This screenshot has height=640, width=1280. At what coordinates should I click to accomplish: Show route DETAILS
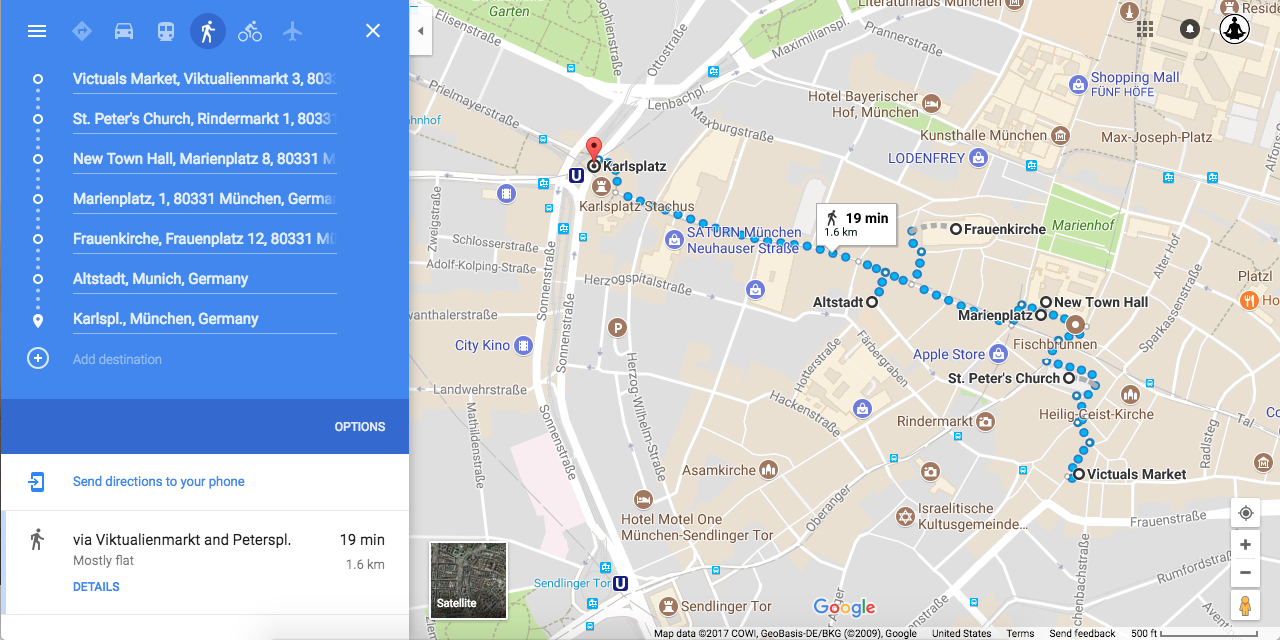click(x=96, y=586)
